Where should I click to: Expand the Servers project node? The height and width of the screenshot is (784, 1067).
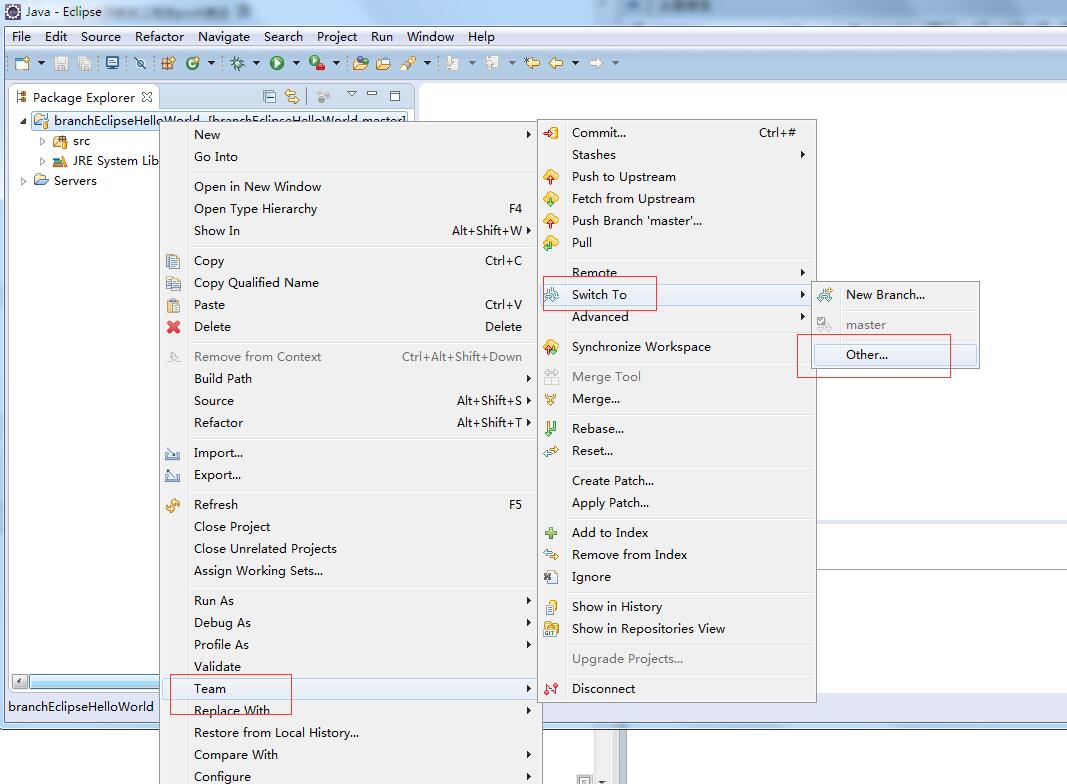(23, 181)
